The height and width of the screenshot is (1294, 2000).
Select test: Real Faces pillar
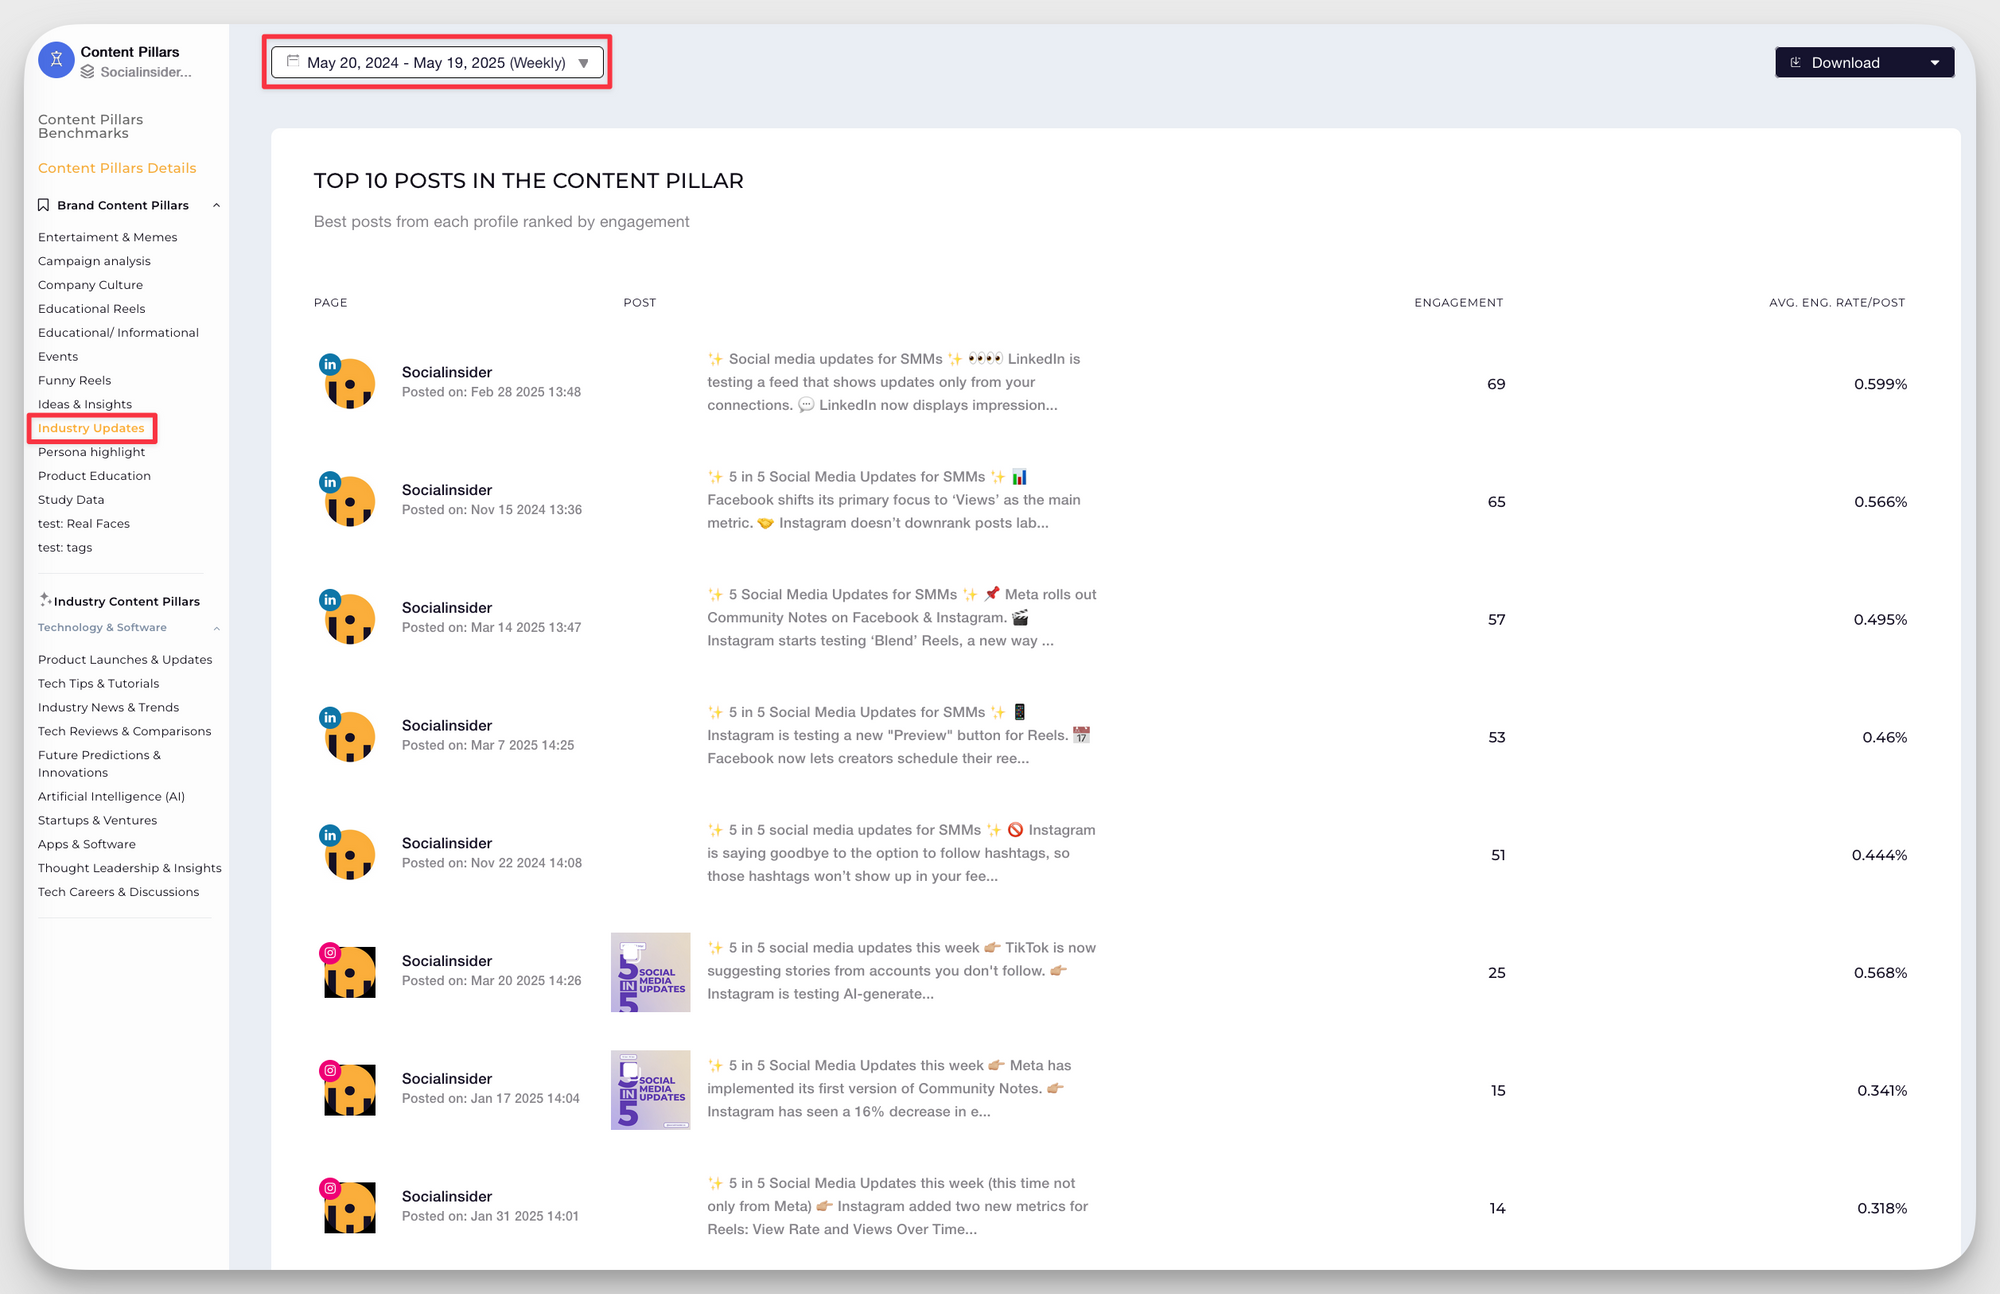coord(84,524)
